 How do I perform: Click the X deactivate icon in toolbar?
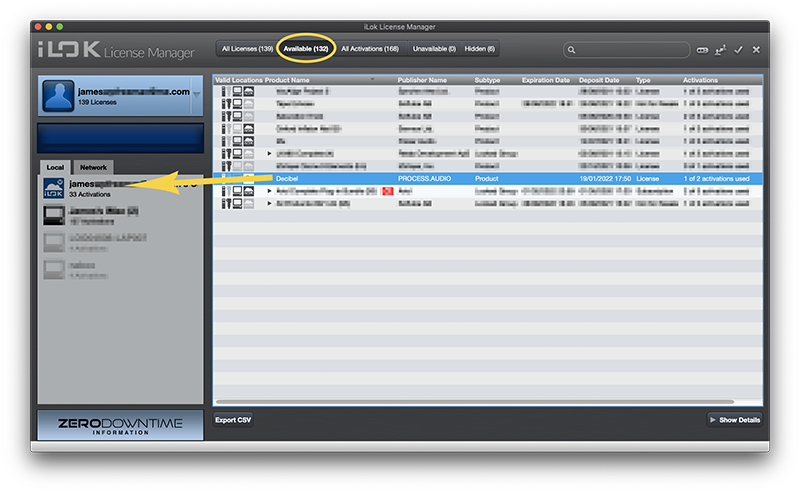(x=756, y=50)
